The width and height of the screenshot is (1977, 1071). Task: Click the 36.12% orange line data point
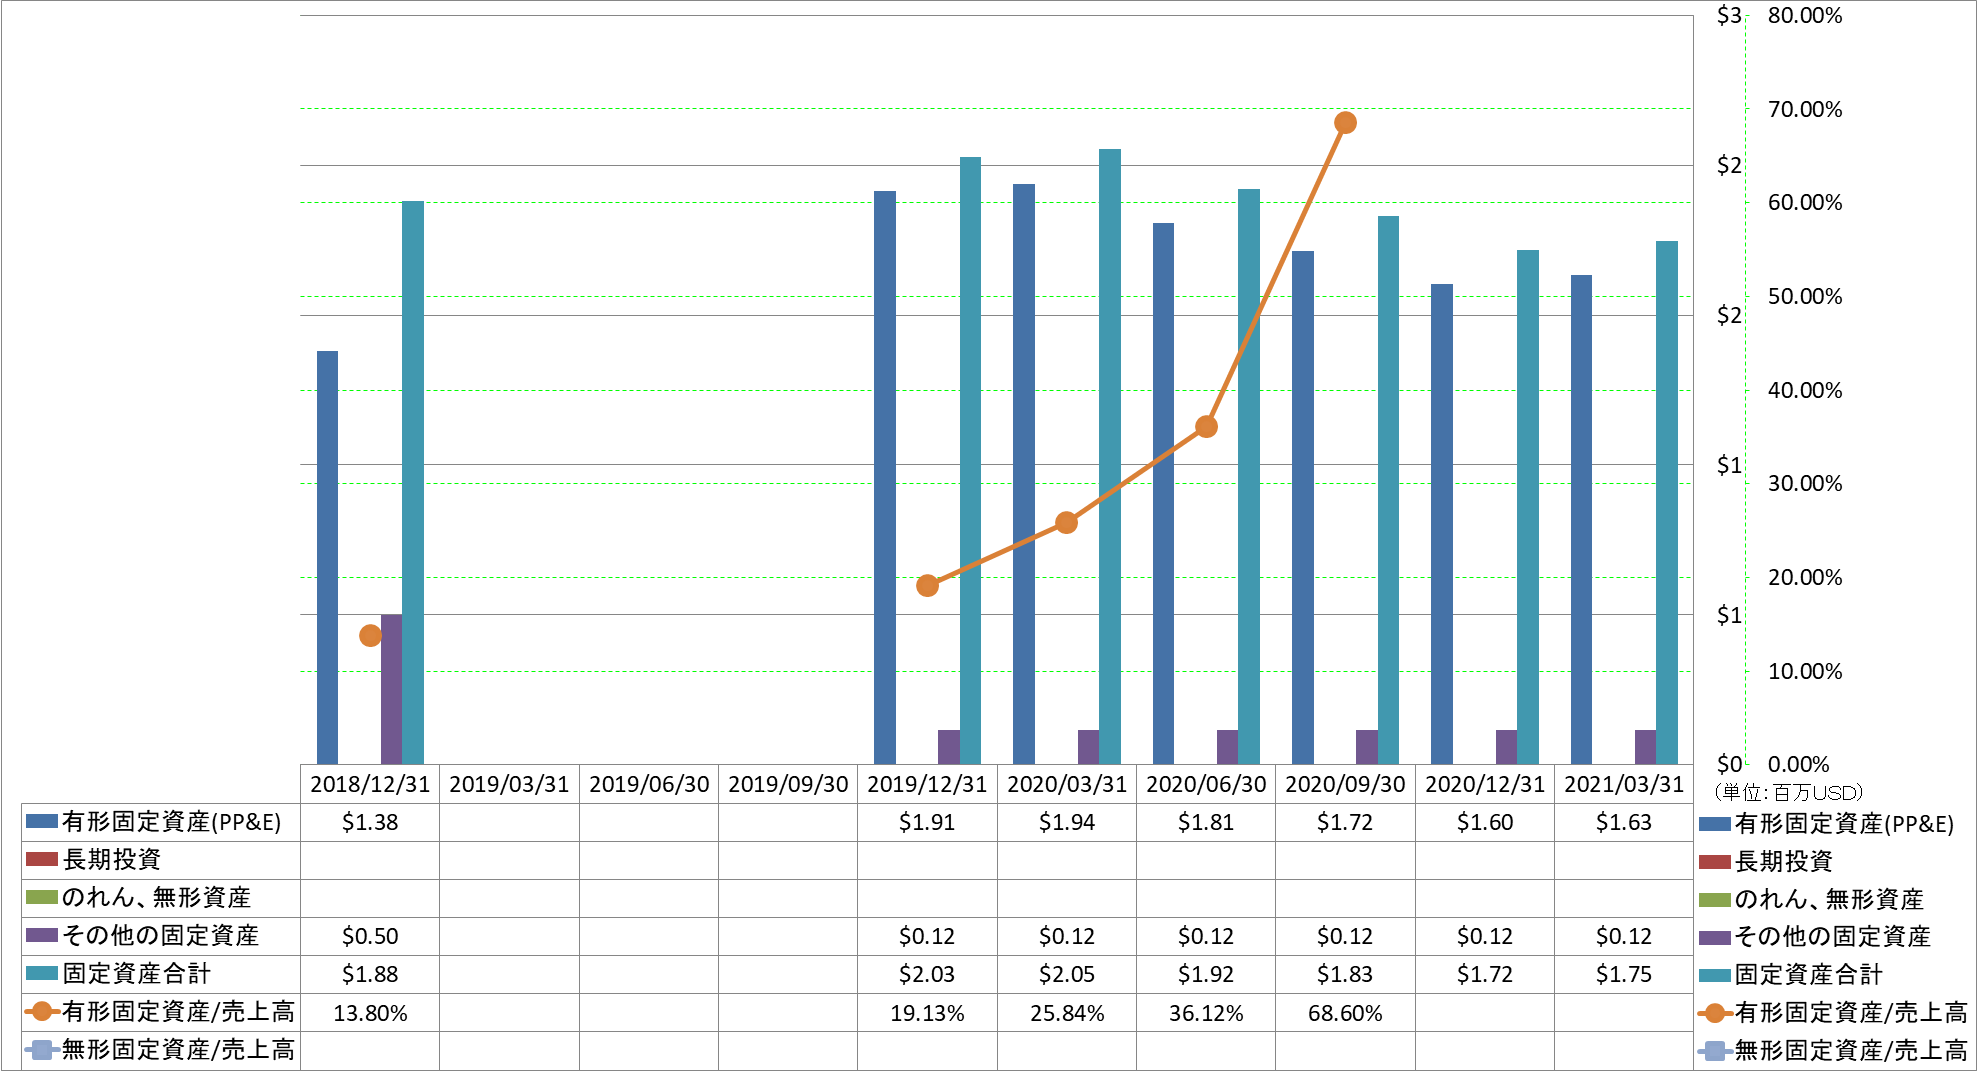(x=1207, y=427)
